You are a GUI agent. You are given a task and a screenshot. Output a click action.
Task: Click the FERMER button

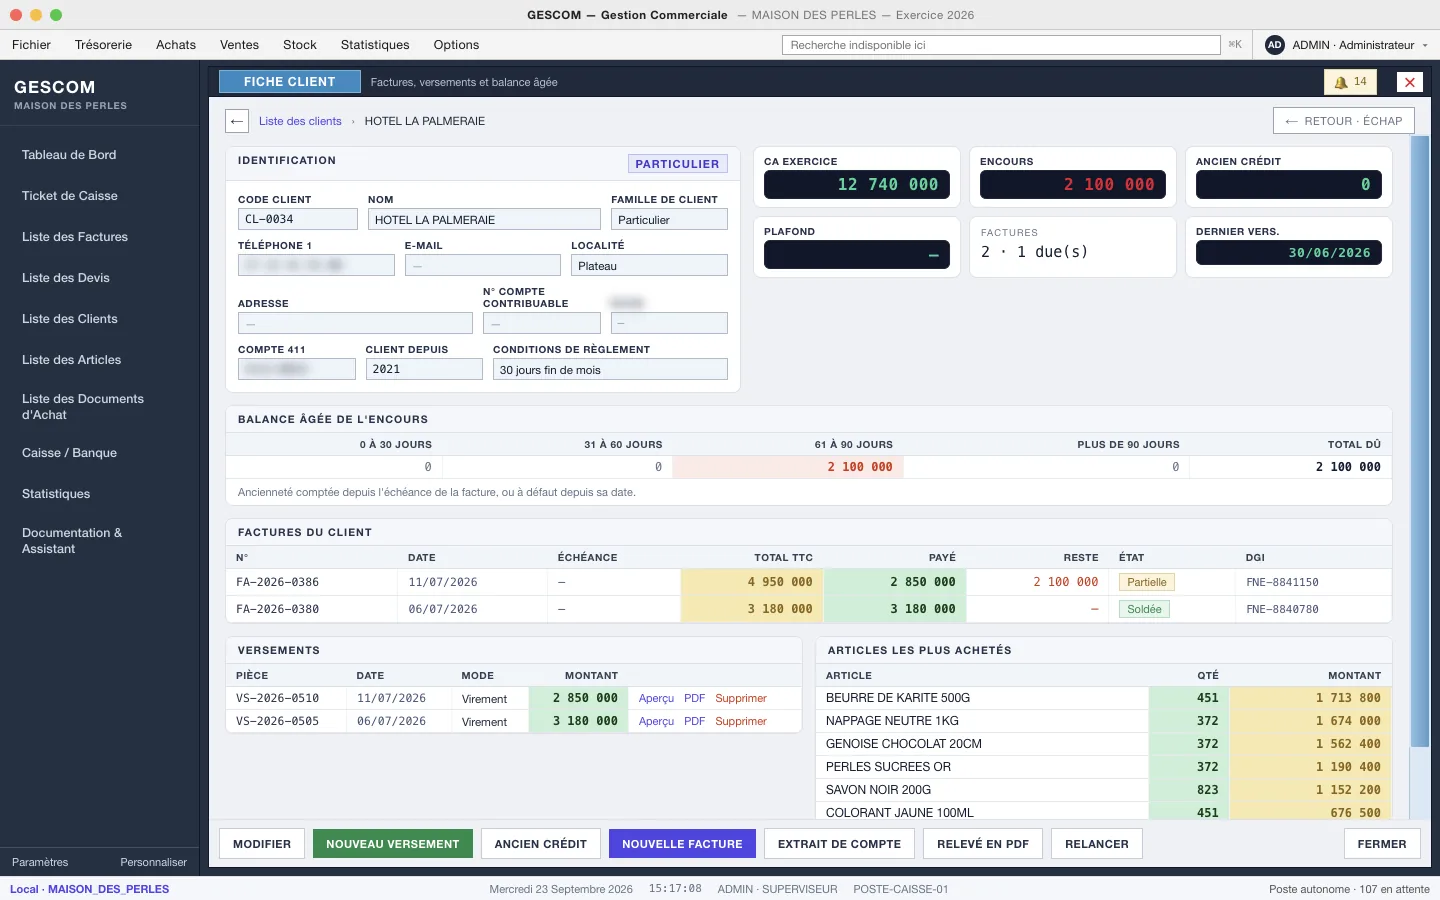[x=1382, y=844]
